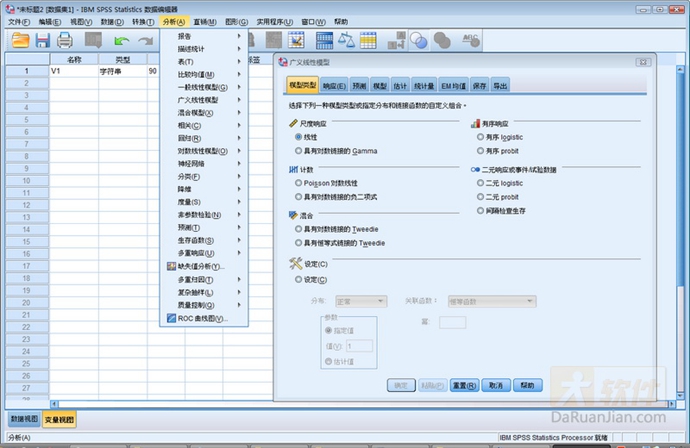Image resolution: width=690 pixels, height=448 pixels.
Task: Click the bar chart icon beside 有序响应
Action: 475,123
